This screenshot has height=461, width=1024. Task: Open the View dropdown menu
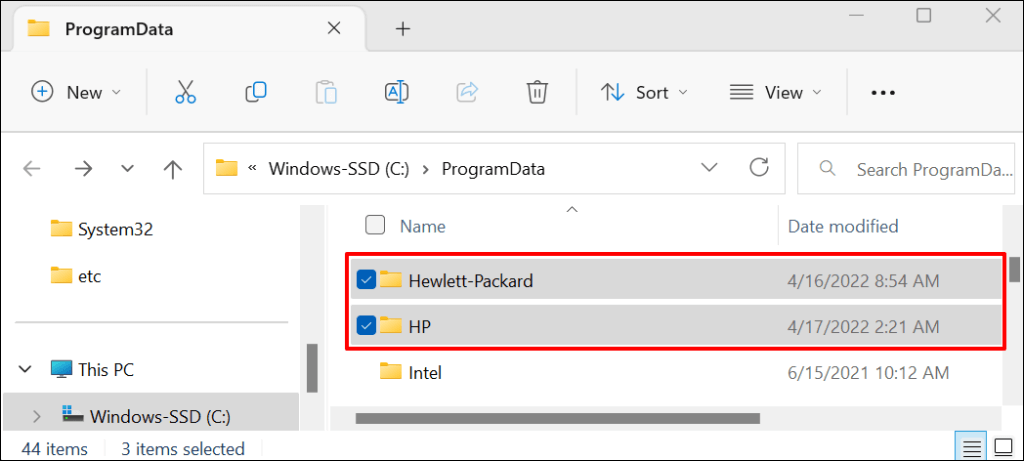[775, 92]
